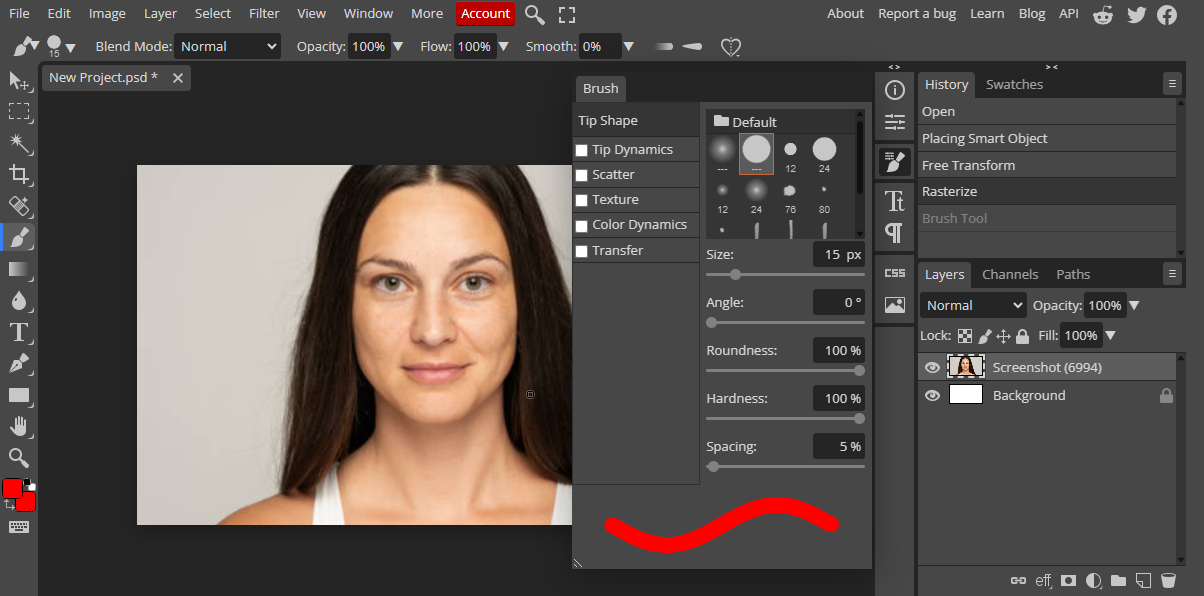
Task: Select the Gradient tool
Action: pos(19,269)
